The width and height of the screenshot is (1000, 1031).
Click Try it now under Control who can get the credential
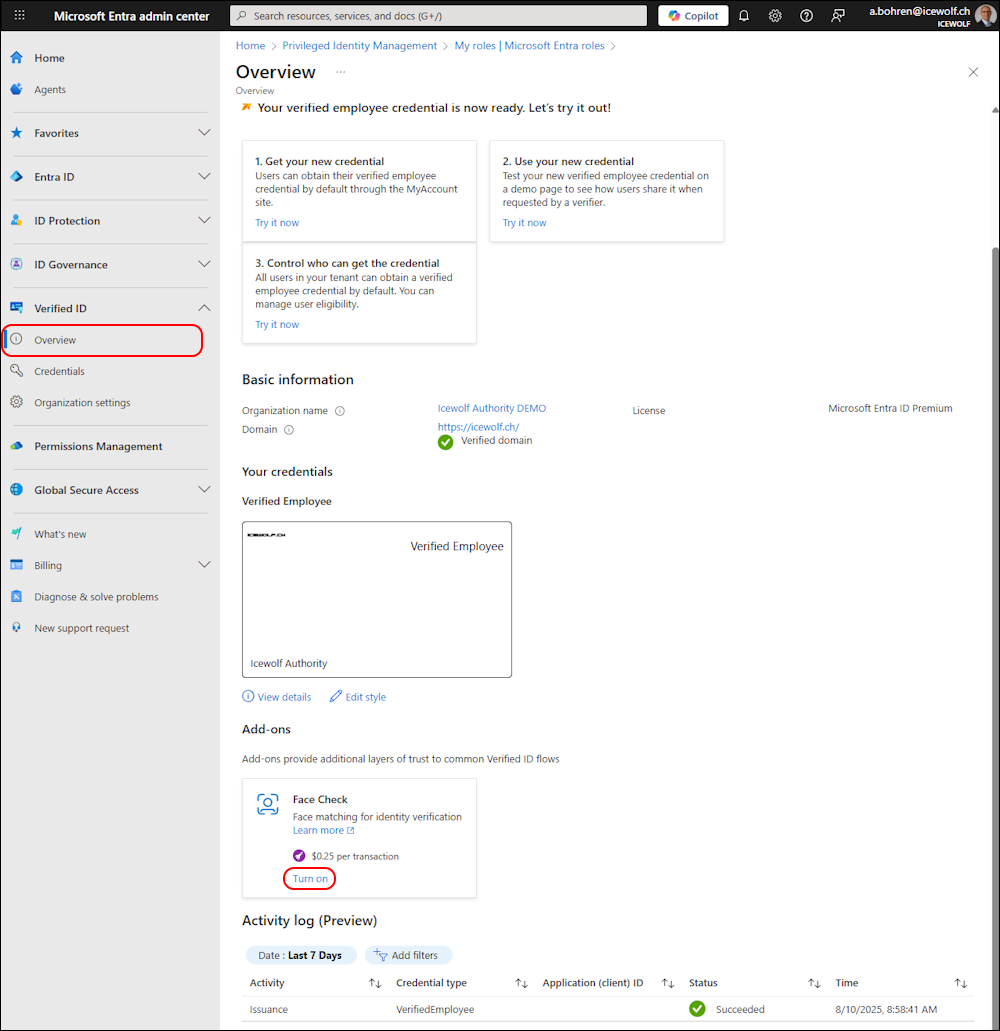[277, 325]
